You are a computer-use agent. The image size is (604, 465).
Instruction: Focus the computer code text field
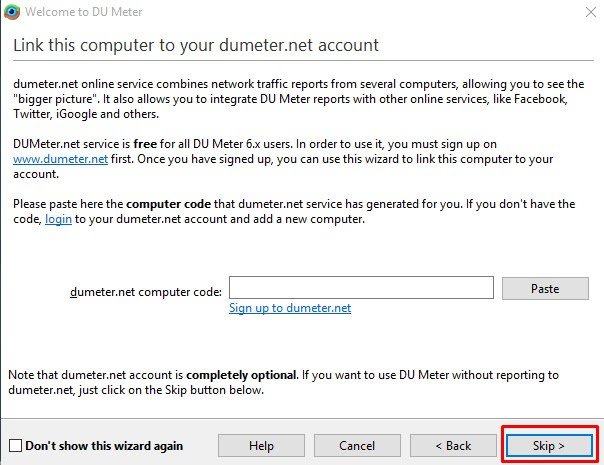(361, 288)
